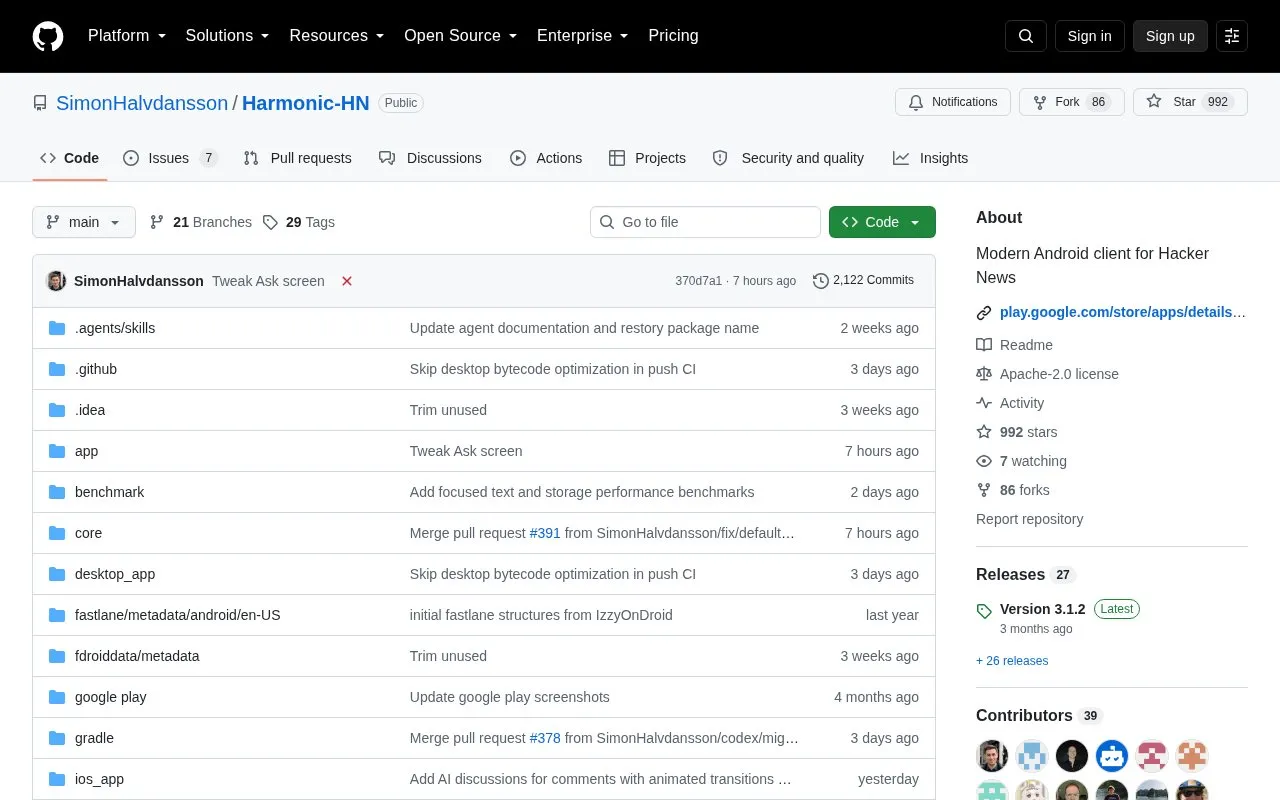Click the tag icon next to Version 3.1.2
This screenshot has width=1280, height=800.
pos(984,610)
